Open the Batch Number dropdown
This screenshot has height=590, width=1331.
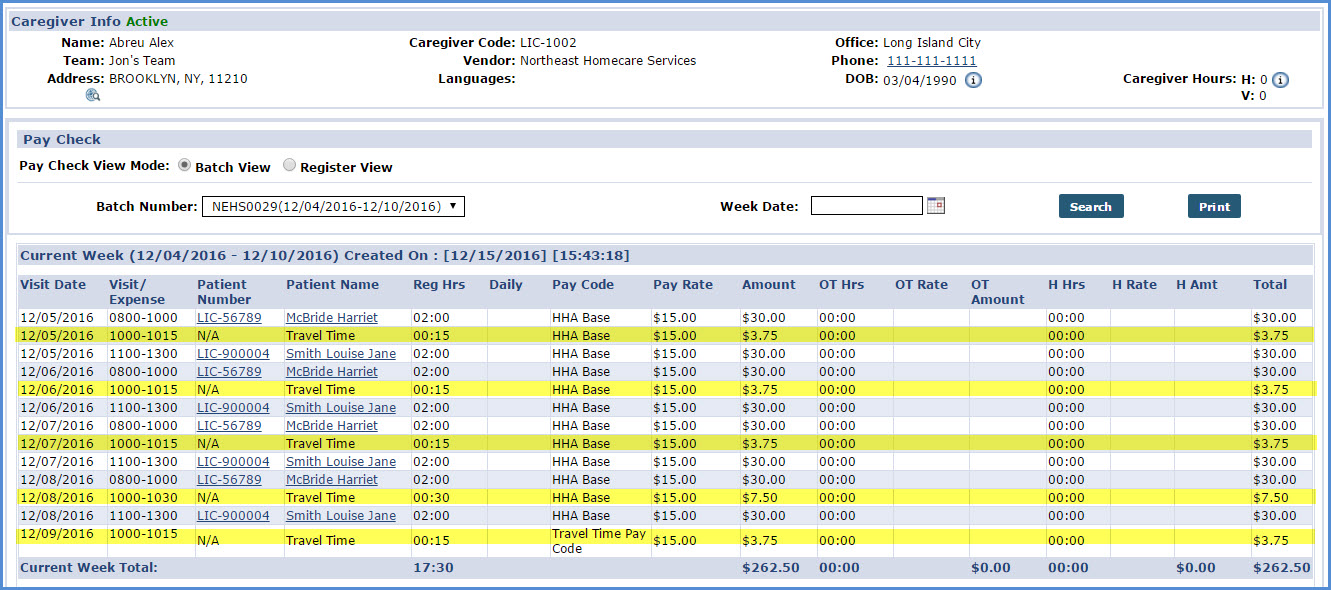(x=333, y=207)
